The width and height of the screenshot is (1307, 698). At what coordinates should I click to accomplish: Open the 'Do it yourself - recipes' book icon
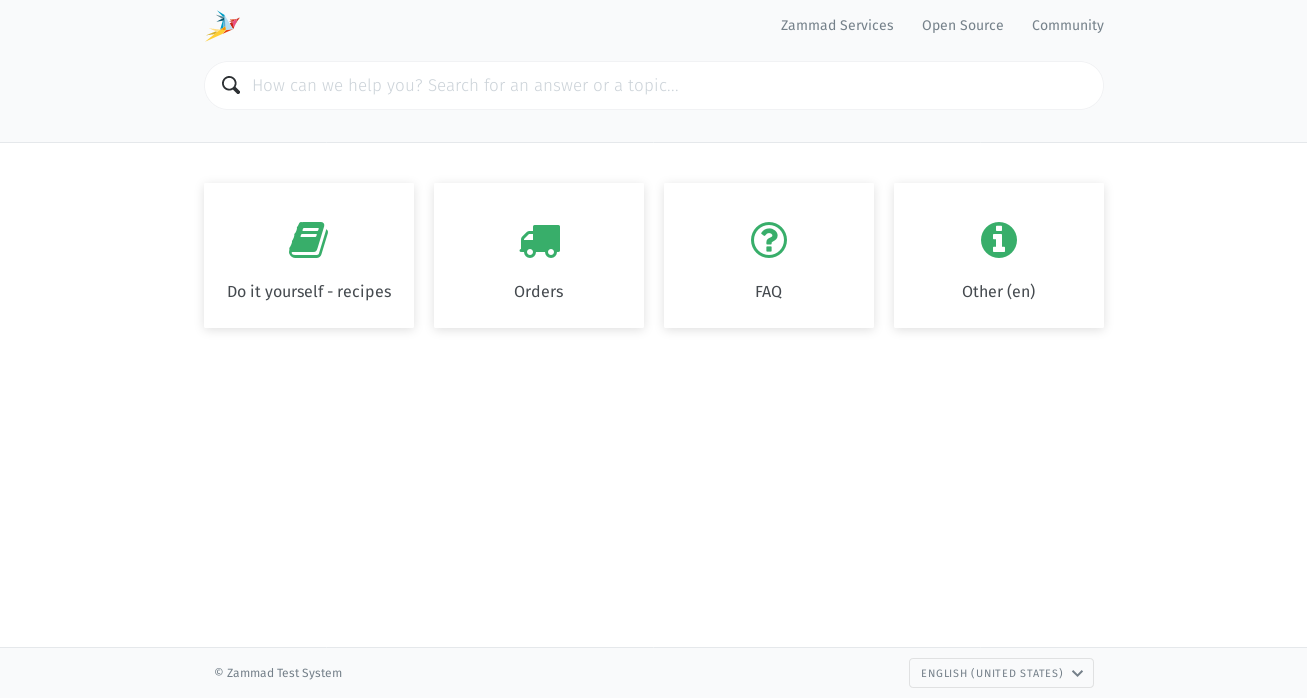(x=309, y=240)
